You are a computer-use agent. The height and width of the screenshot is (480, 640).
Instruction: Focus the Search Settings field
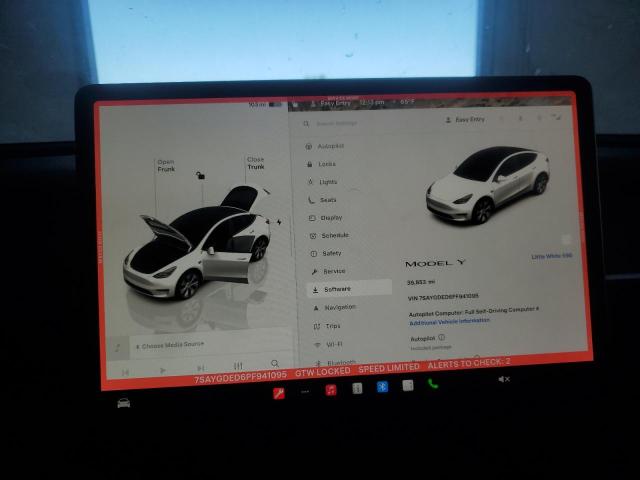point(337,123)
